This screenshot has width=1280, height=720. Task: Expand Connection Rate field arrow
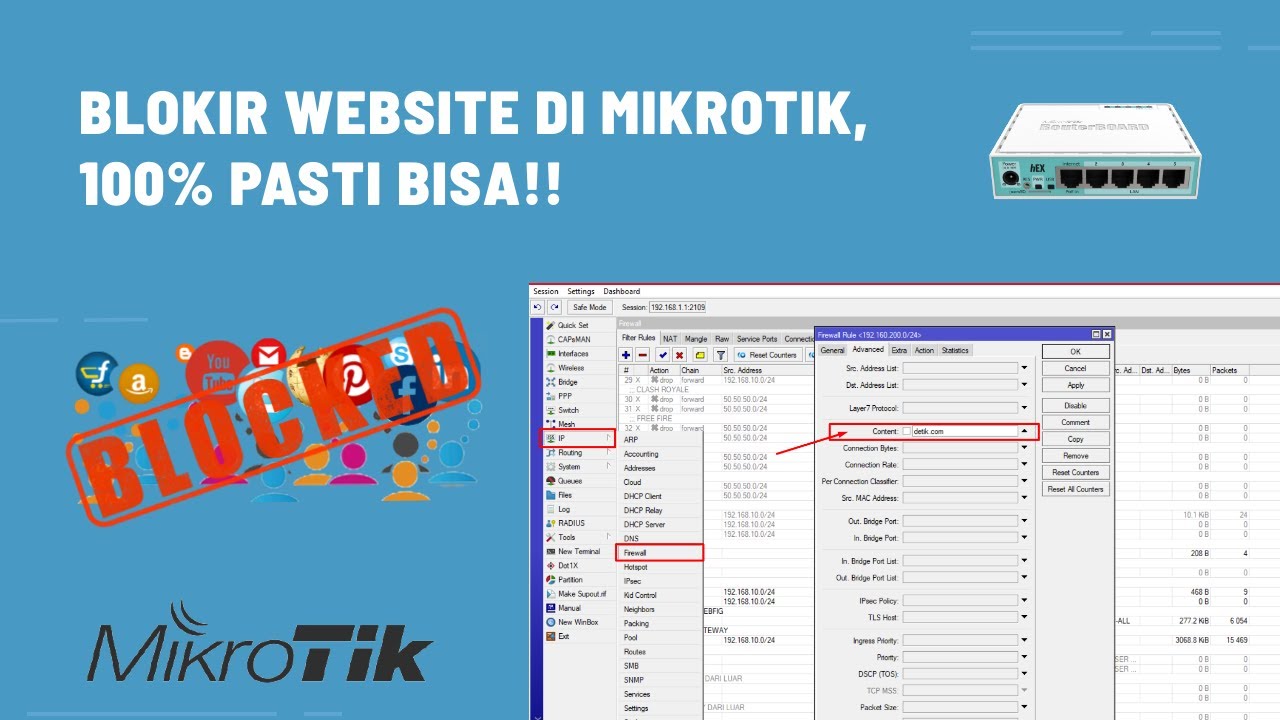coord(1024,465)
